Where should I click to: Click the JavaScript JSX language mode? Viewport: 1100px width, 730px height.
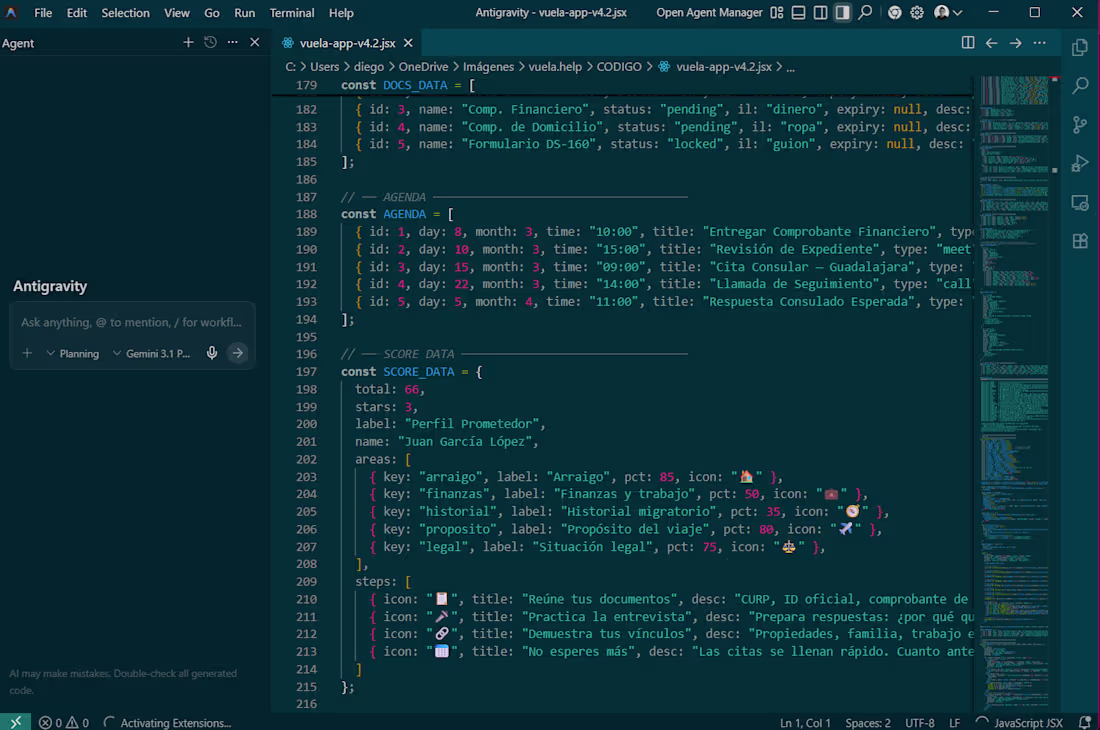1028,723
